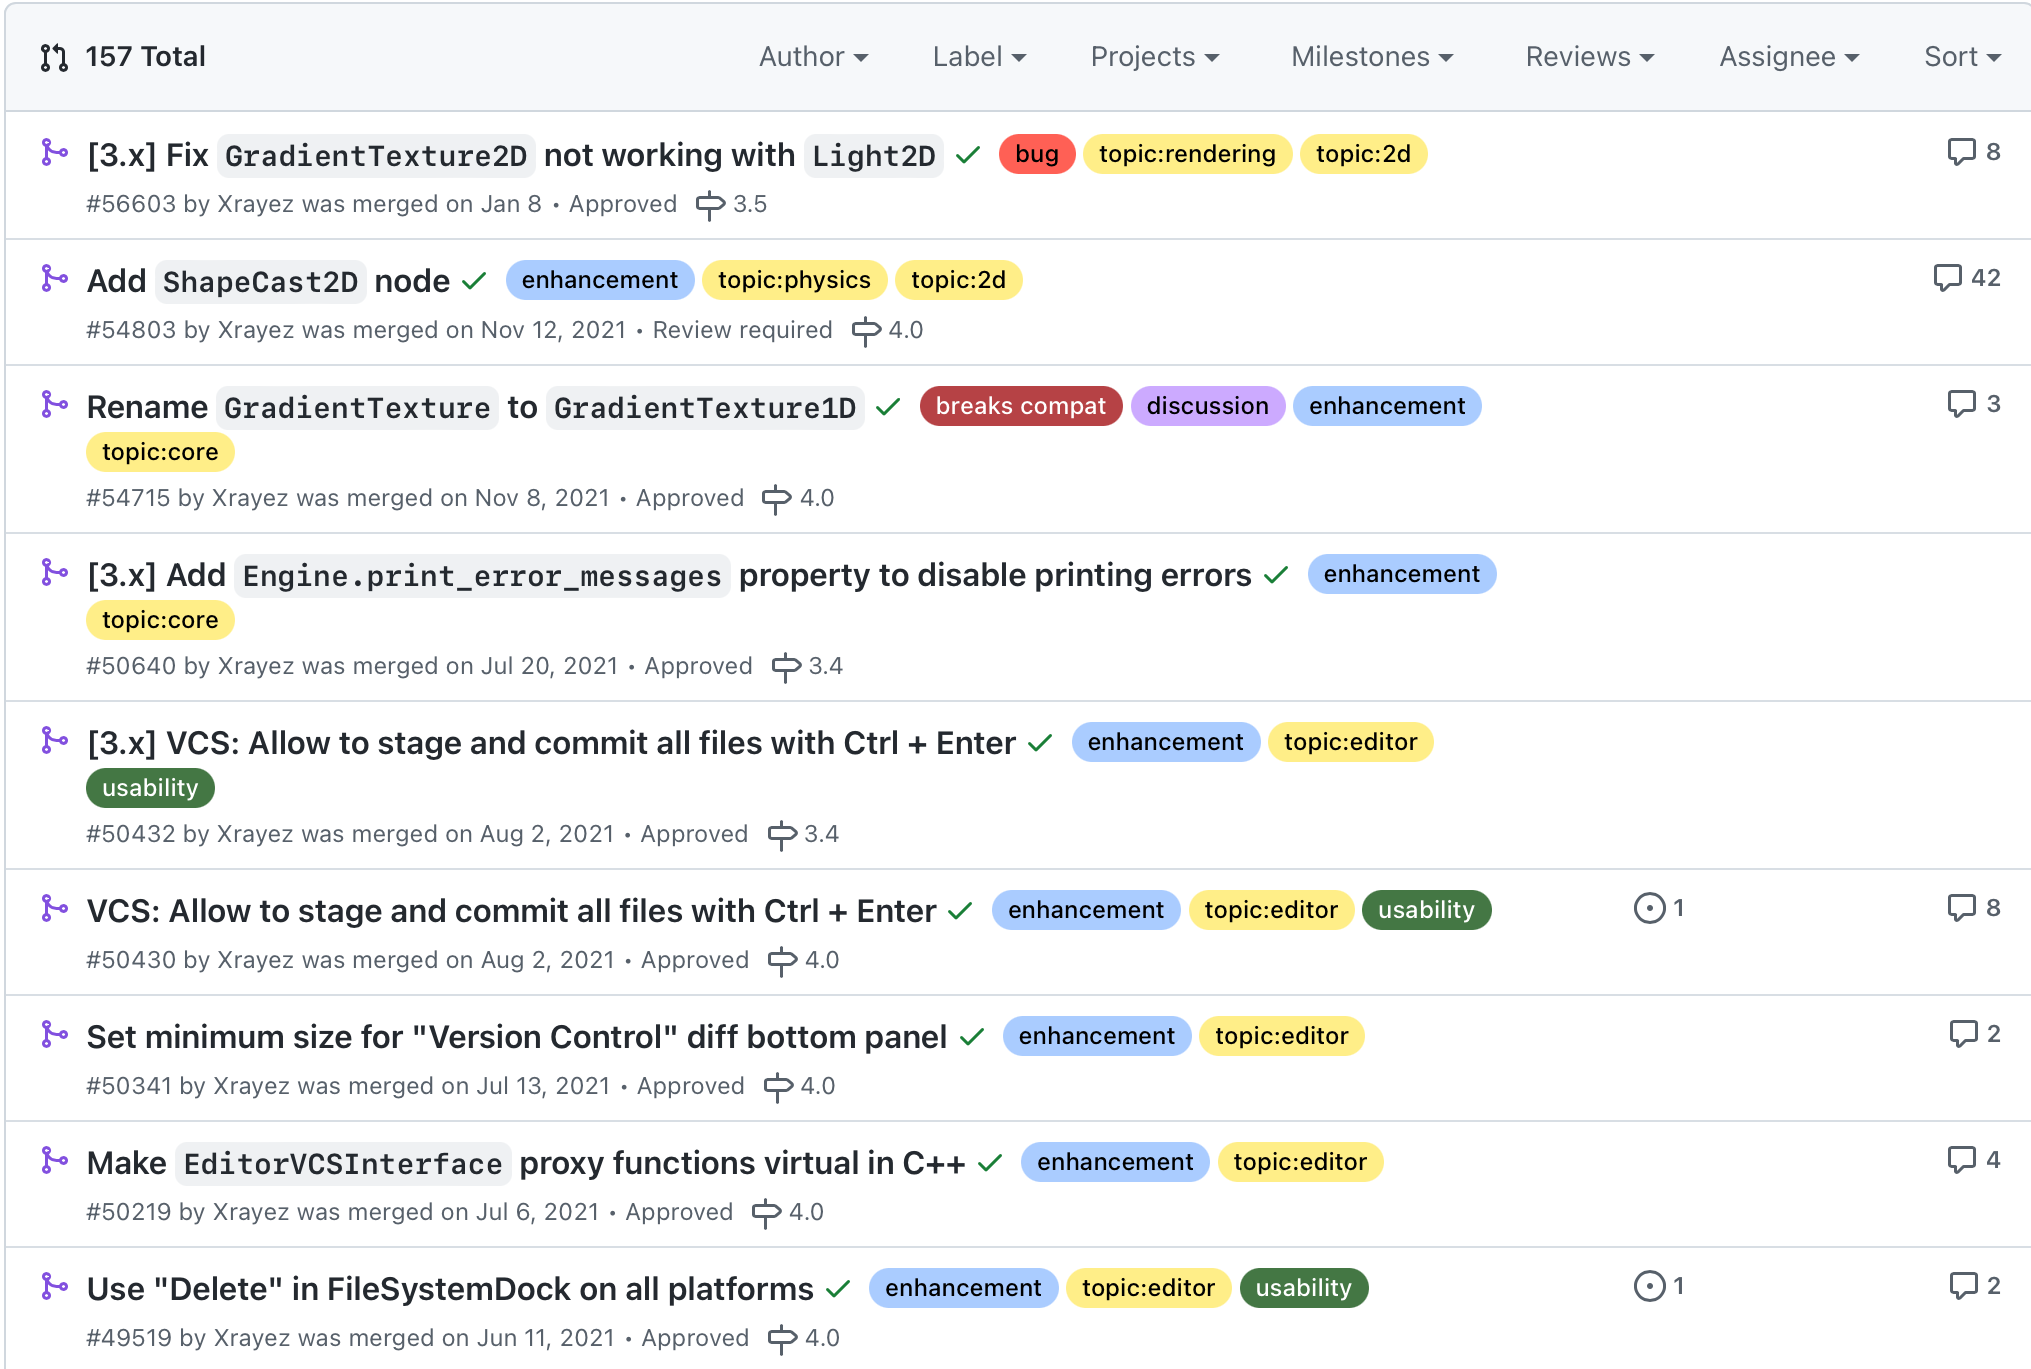Click Approved status on PR #50341
Screen dimensions: 2031x1369
click(x=690, y=1086)
